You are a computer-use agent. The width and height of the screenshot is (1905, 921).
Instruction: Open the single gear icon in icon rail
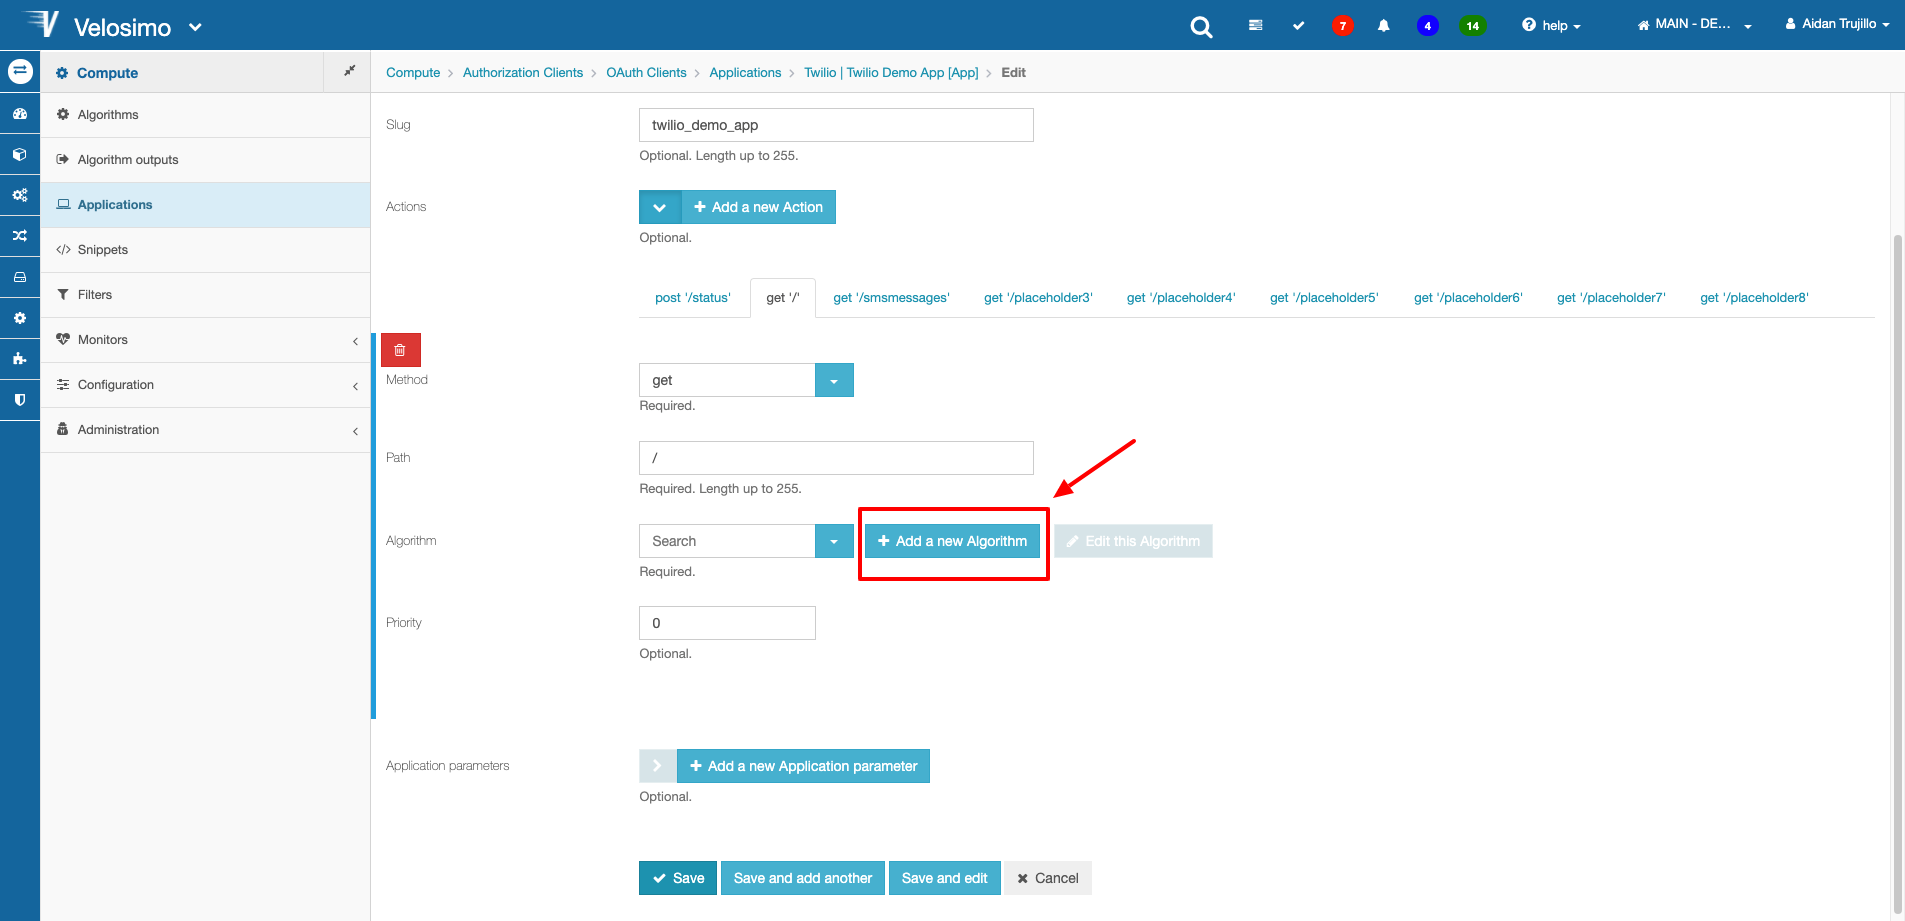20,318
